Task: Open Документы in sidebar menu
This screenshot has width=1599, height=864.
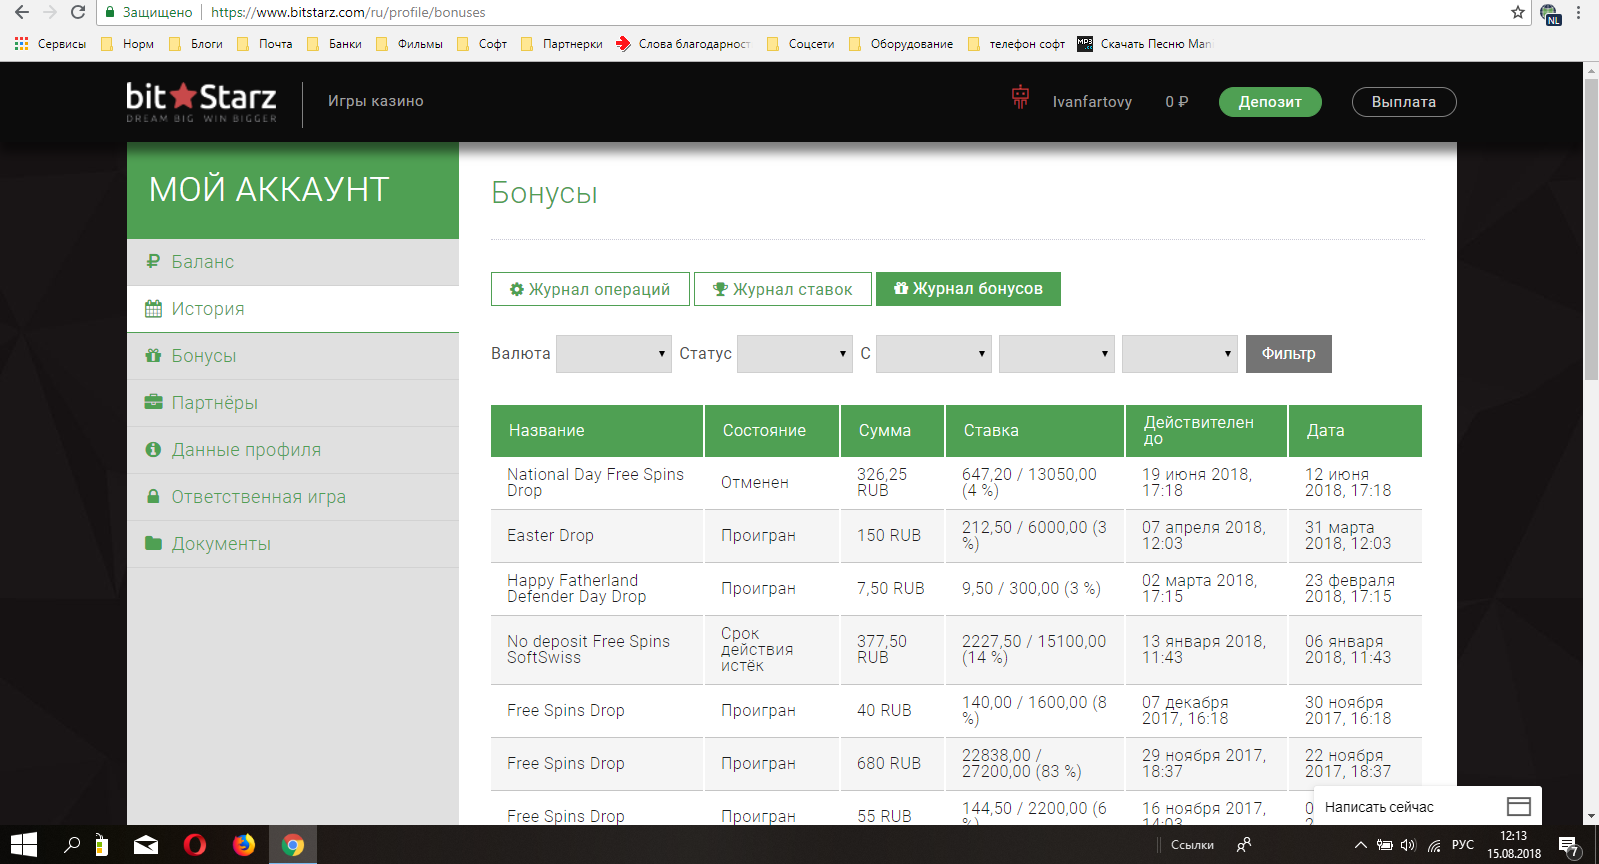Action: click(x=221, y=544)
